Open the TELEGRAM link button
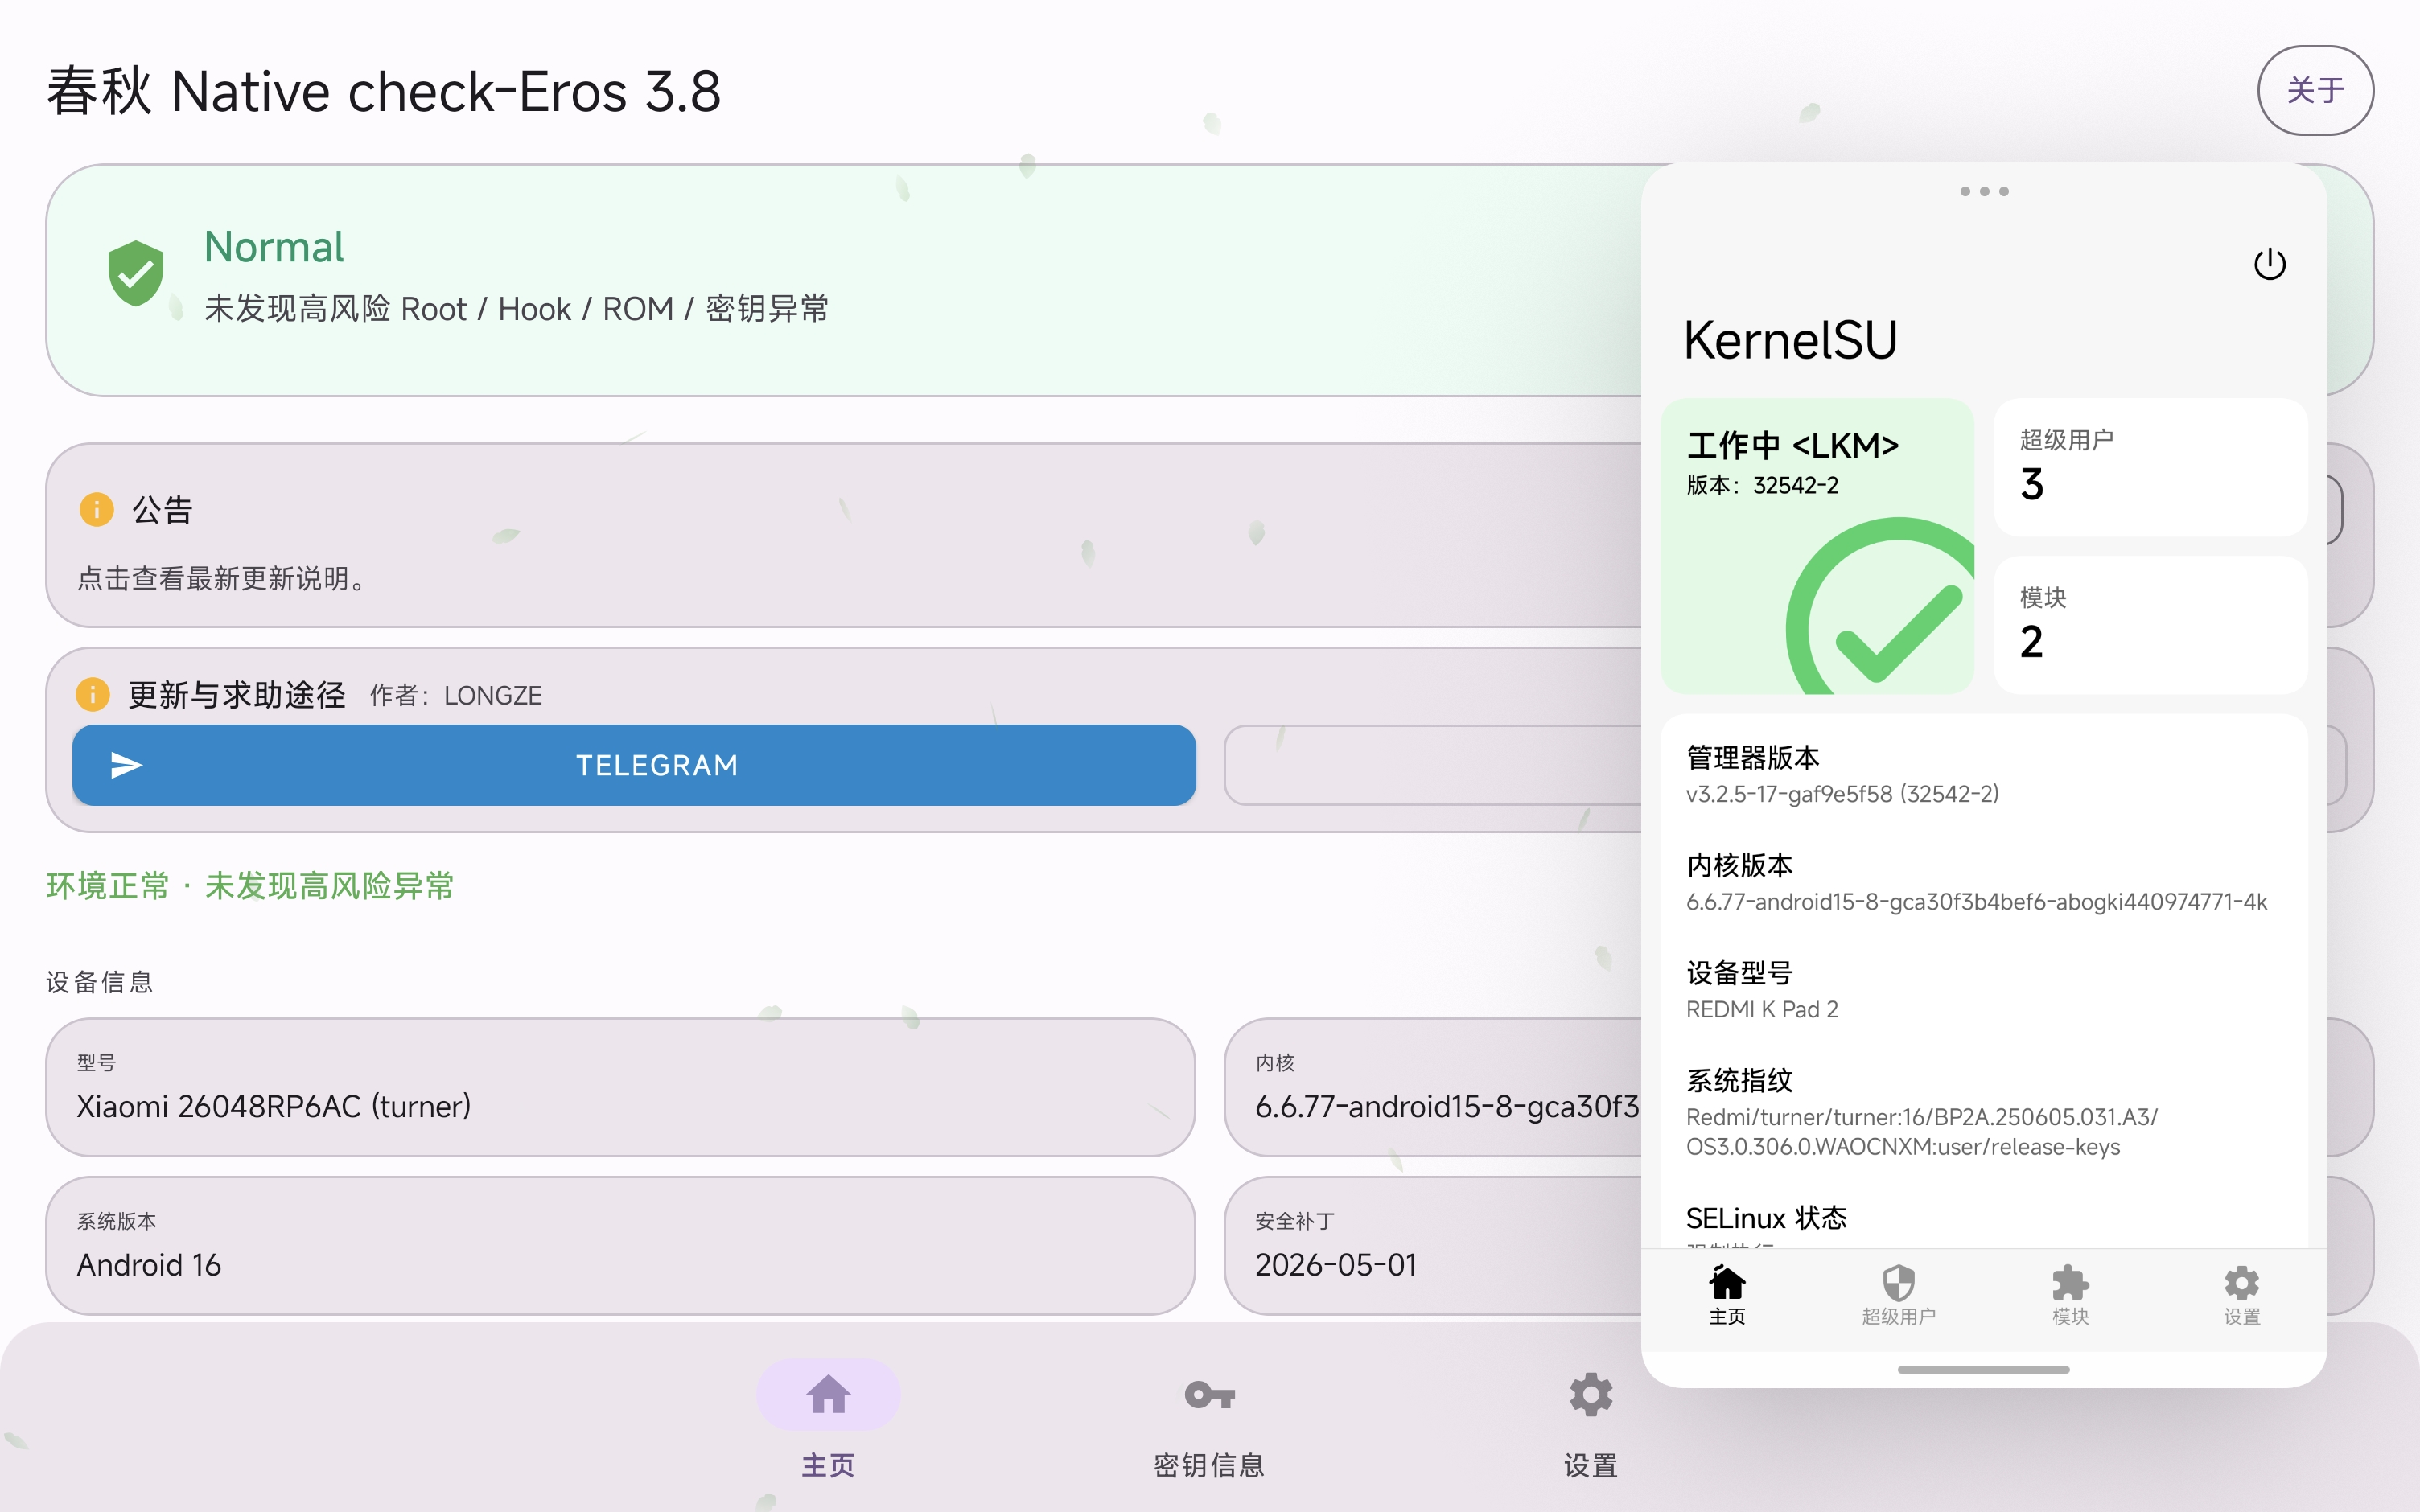Screen dimensions: 2420x1512 tap(634, 765)
